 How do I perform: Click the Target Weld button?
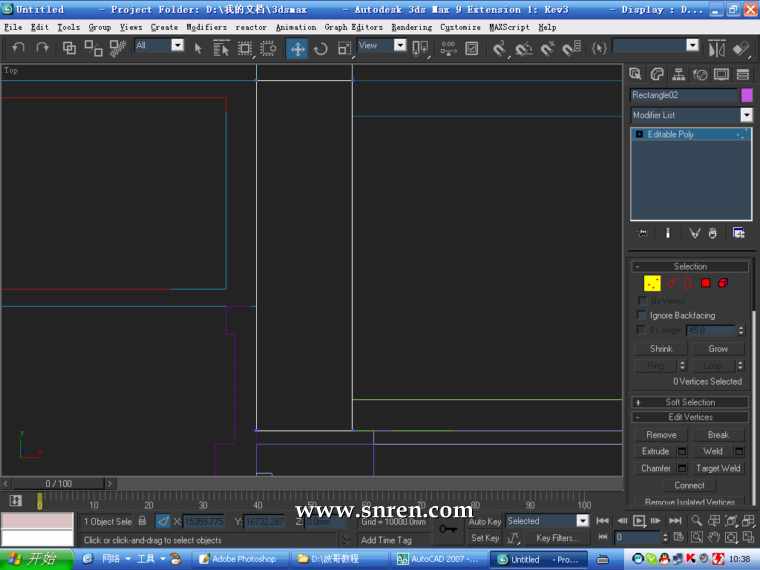(x=718, y=468)
